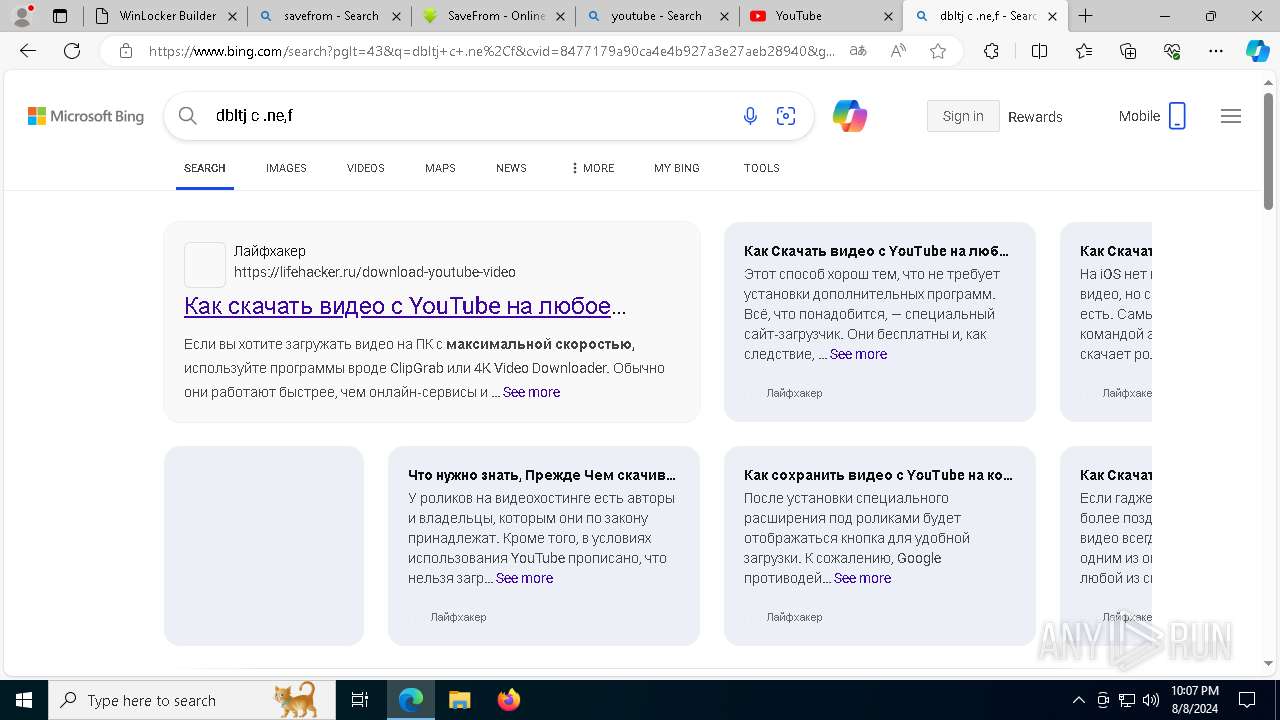
Task: Open the notification center icon
Action: point(1247,700)
